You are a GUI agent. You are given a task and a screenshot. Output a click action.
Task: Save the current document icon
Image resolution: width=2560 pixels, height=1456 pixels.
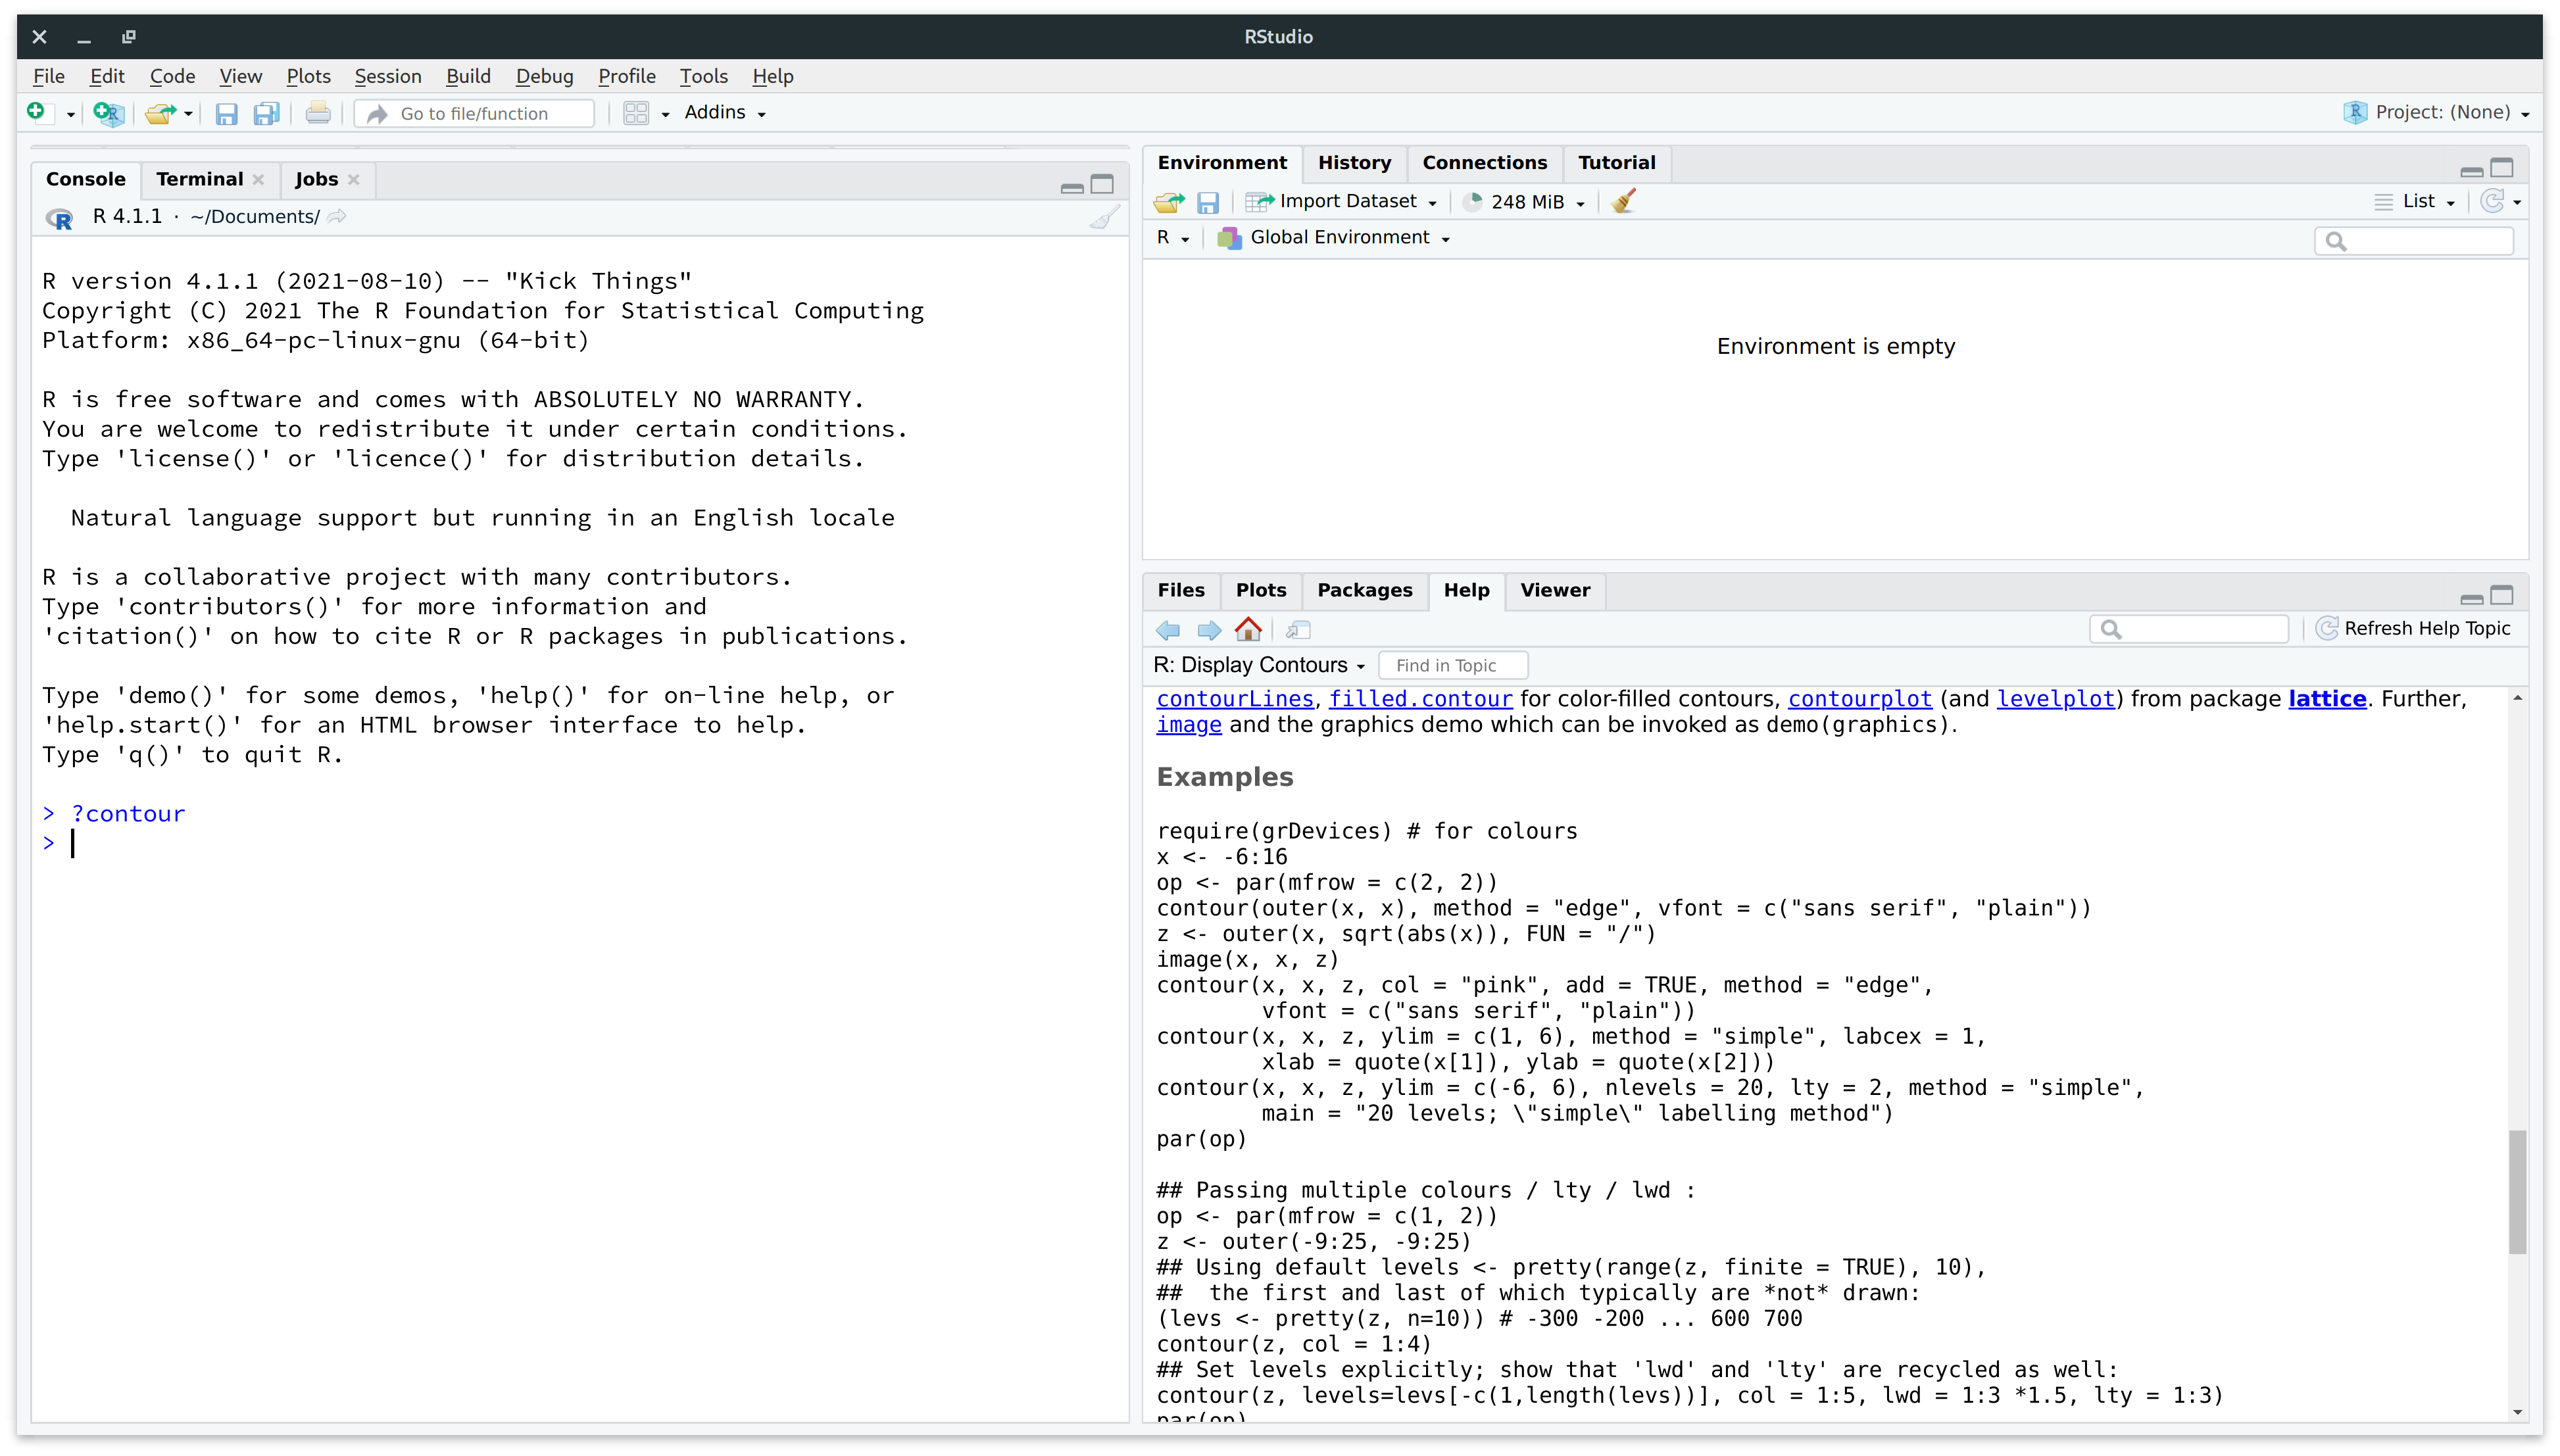[226, 113]
